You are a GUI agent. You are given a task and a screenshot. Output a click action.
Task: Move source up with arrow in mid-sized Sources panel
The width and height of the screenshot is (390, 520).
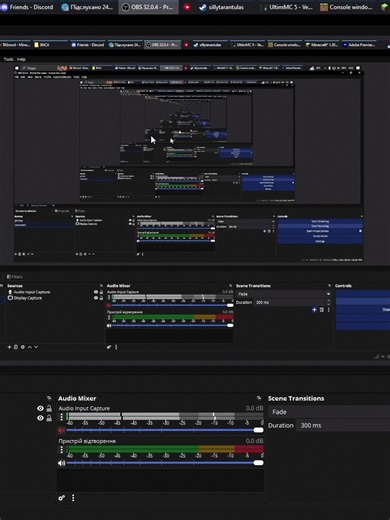pos(30,347)
